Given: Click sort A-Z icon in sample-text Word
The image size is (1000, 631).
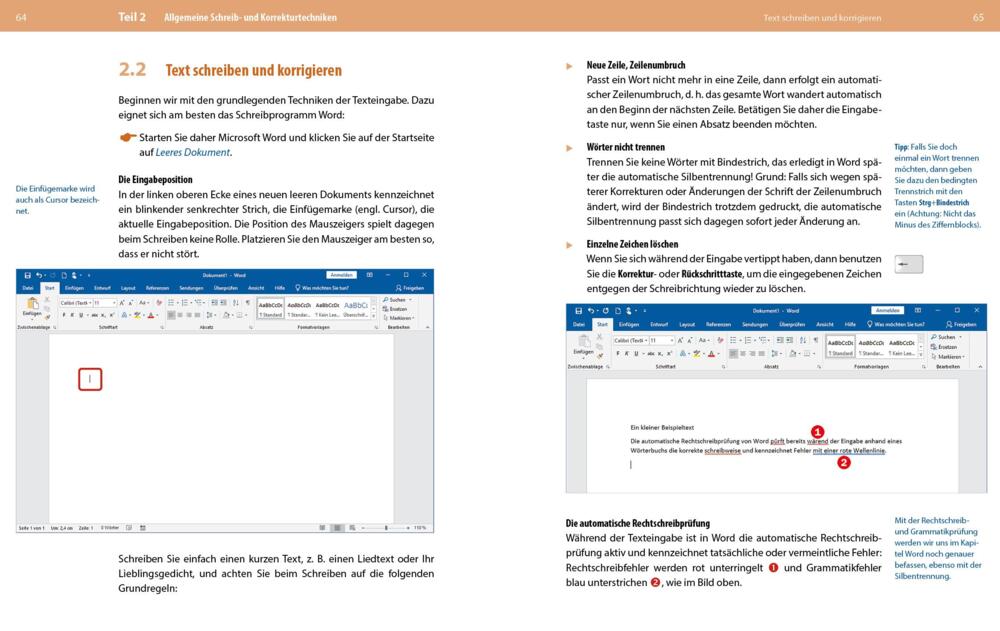Looking at the screenshot, I should click(803, 340).
